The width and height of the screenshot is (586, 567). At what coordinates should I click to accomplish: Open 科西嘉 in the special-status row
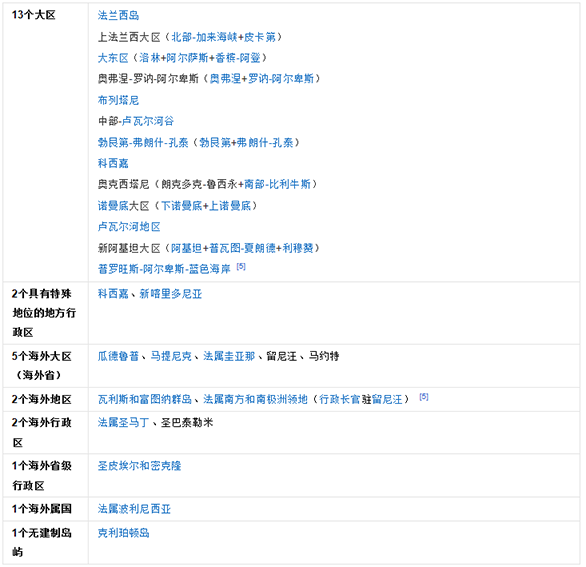(x=113, y=294)
